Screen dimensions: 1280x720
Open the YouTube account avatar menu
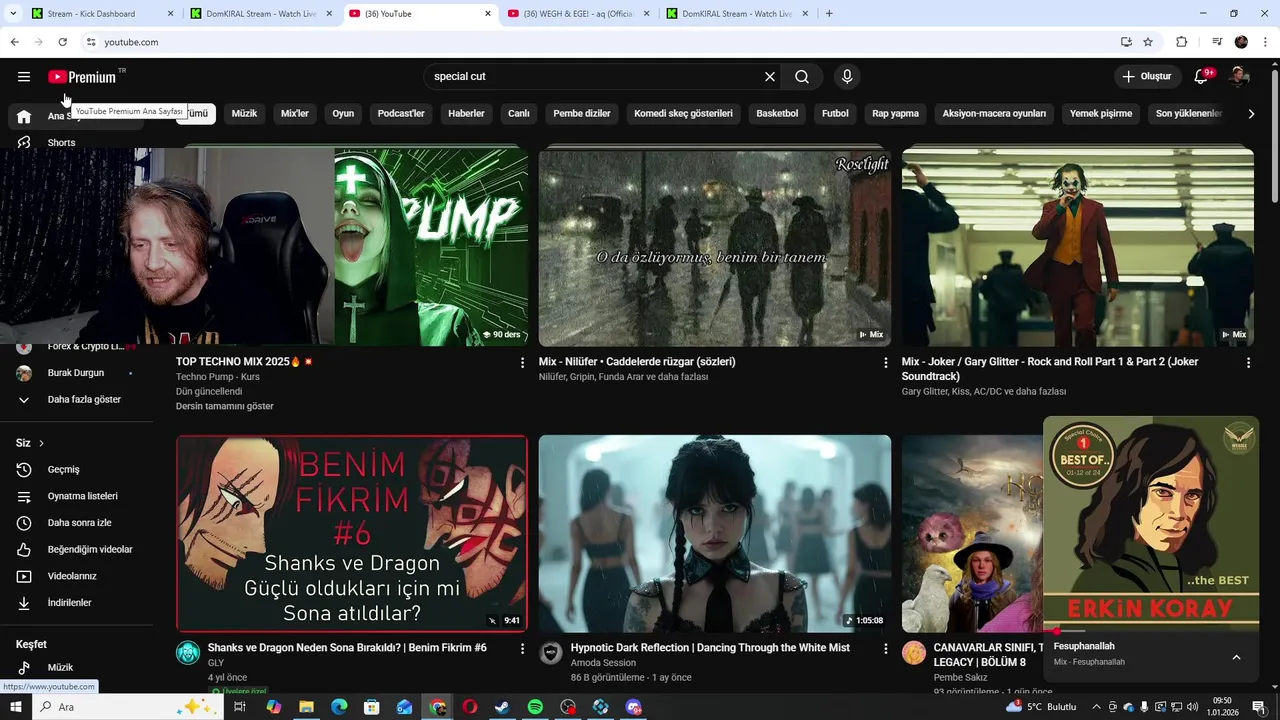click(1239, 77)
